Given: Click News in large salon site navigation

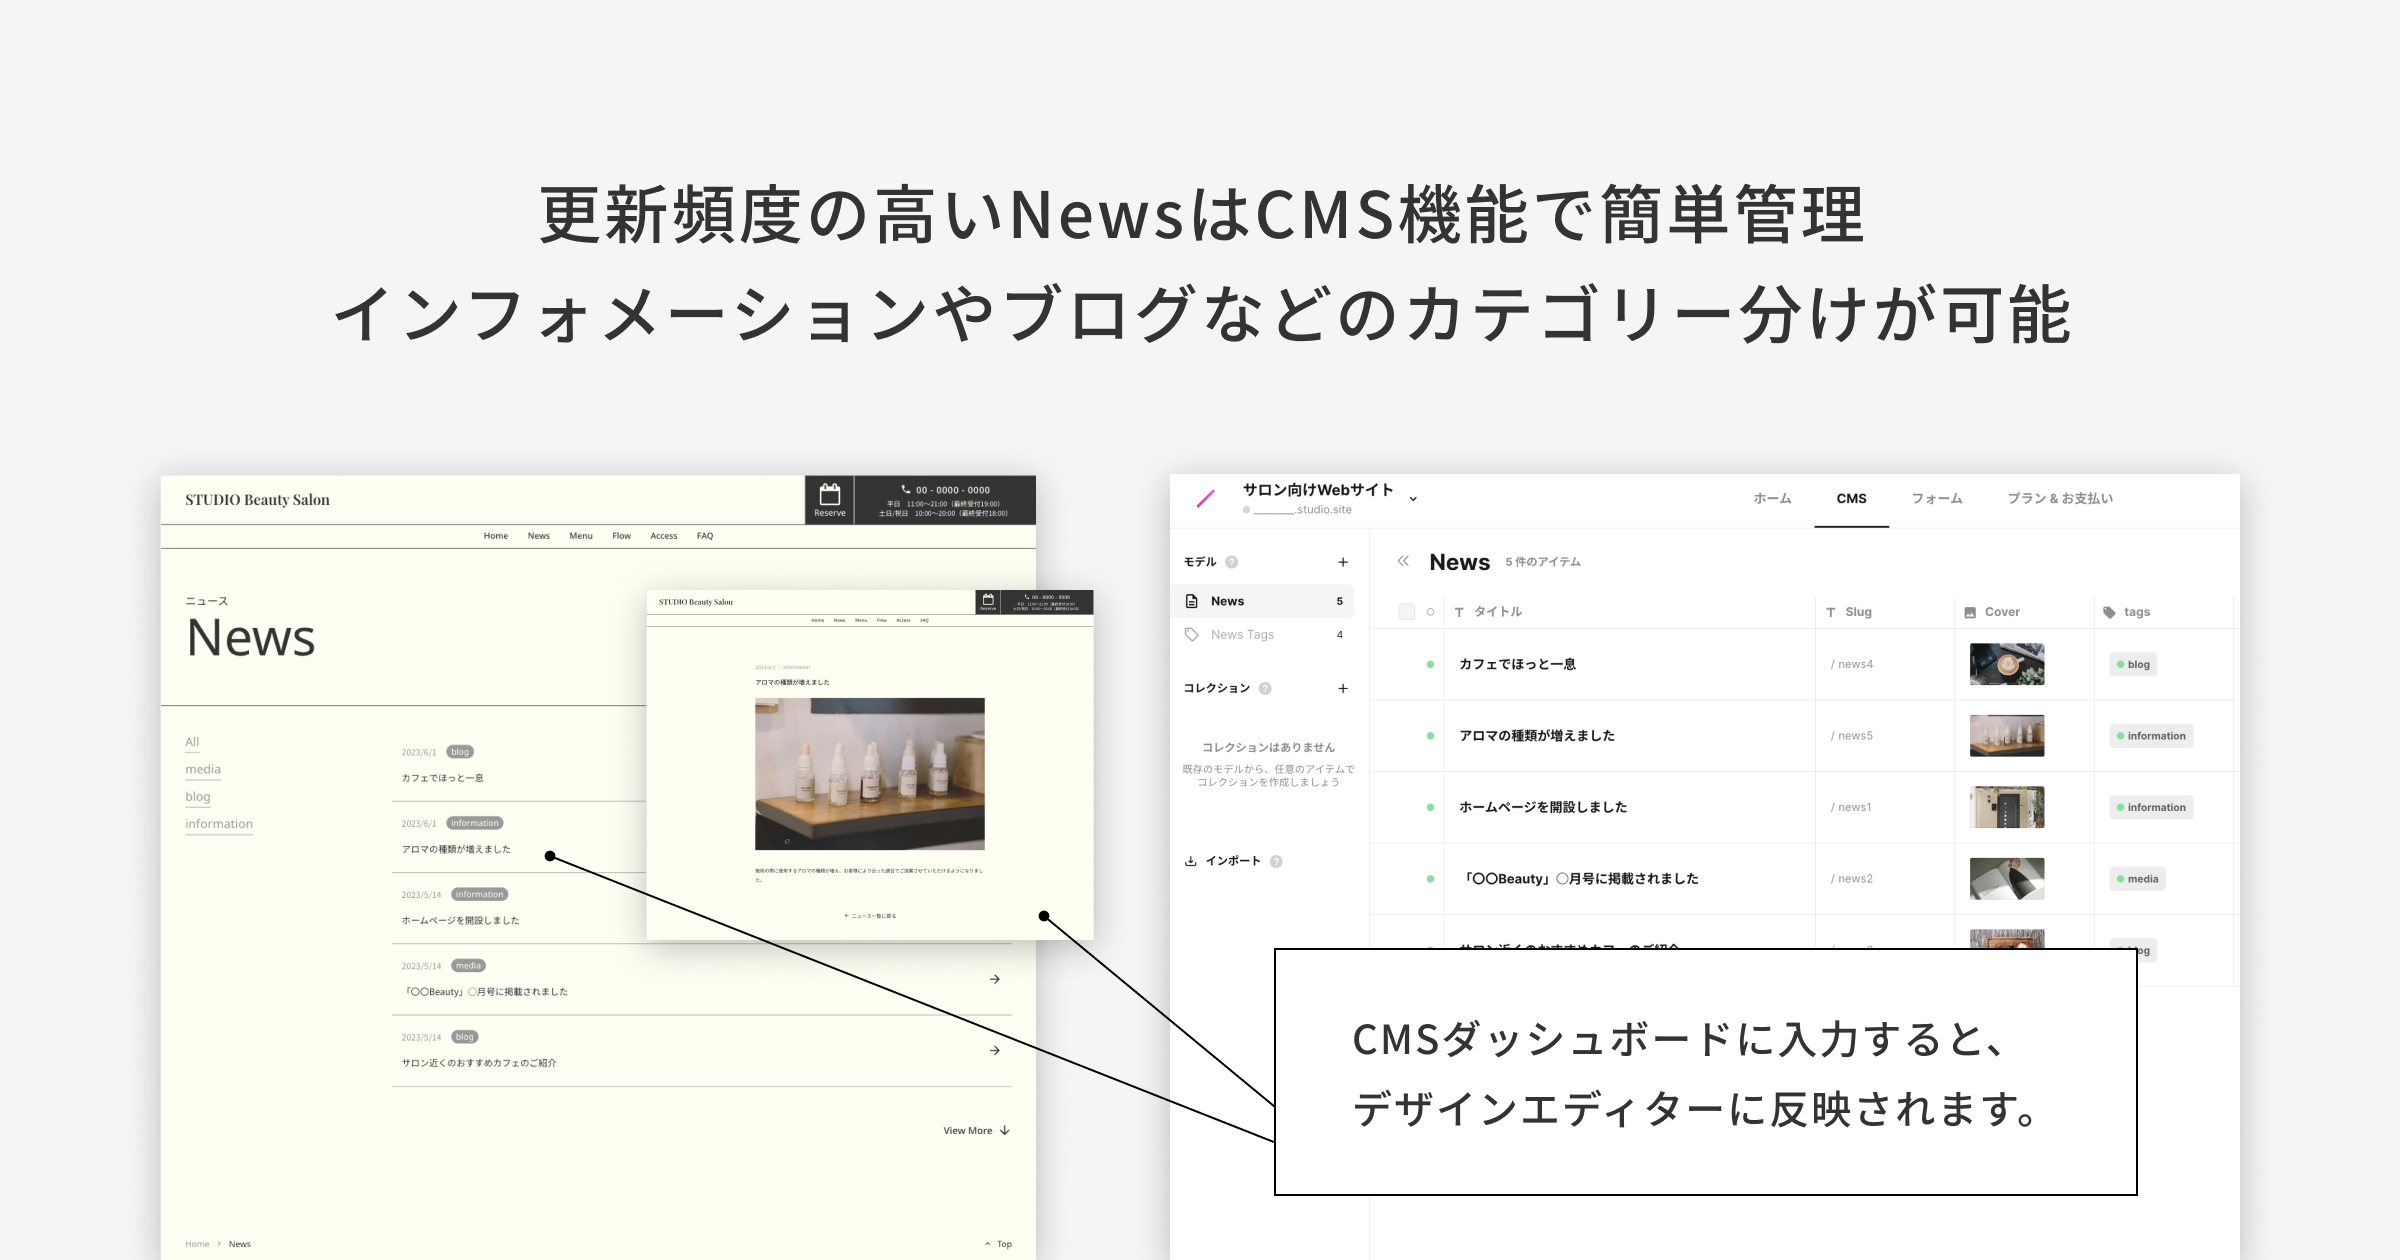Looking at the screenshot, I should (x=539, y=536).
